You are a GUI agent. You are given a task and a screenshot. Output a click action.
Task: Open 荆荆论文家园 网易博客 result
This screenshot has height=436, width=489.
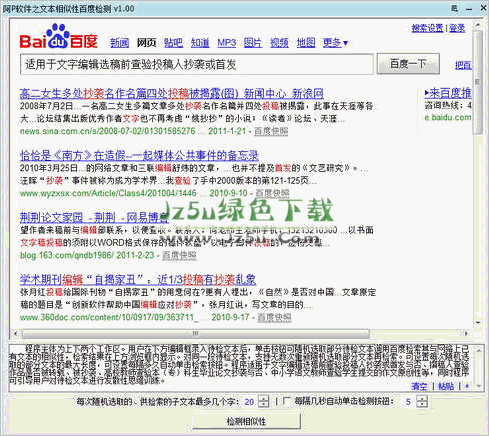point(94,218)
